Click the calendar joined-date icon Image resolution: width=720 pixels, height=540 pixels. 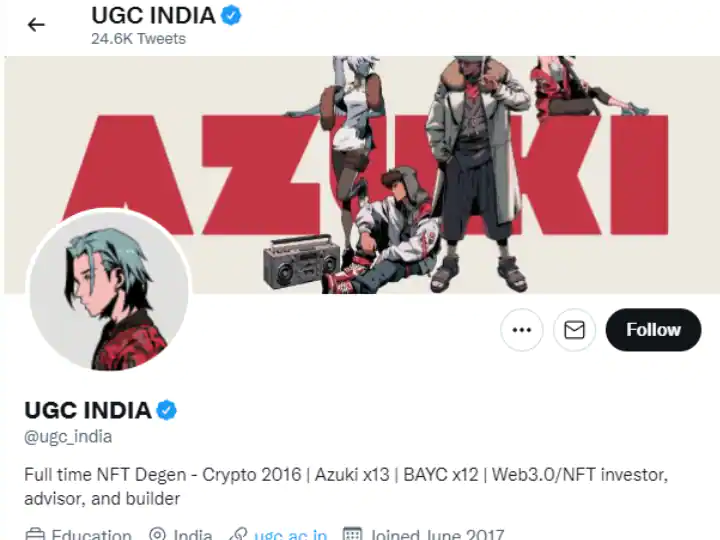(x=352, y=534)
